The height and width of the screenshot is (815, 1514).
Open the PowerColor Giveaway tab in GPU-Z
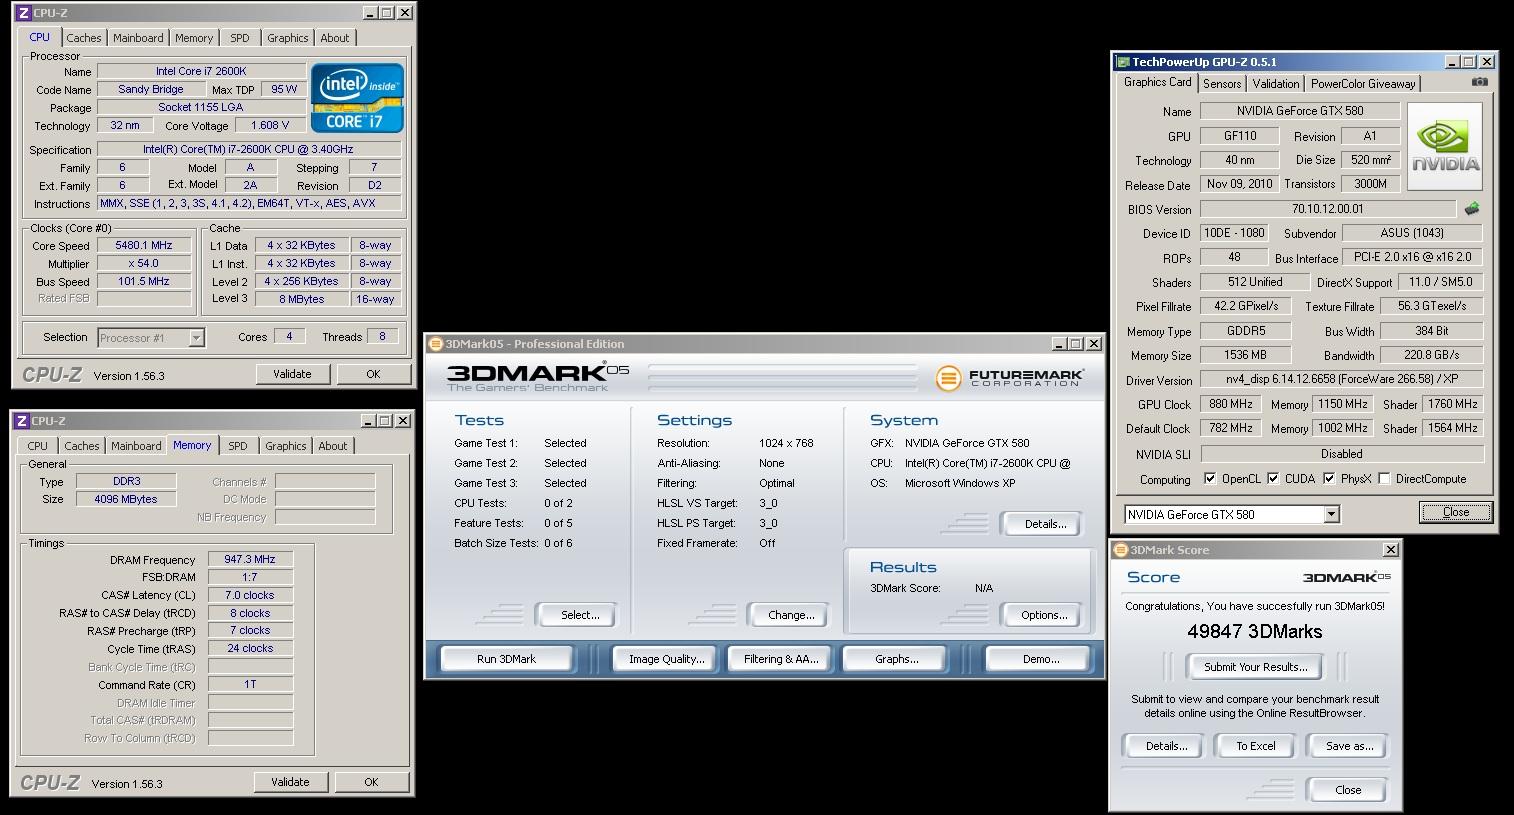(1363, 84)
